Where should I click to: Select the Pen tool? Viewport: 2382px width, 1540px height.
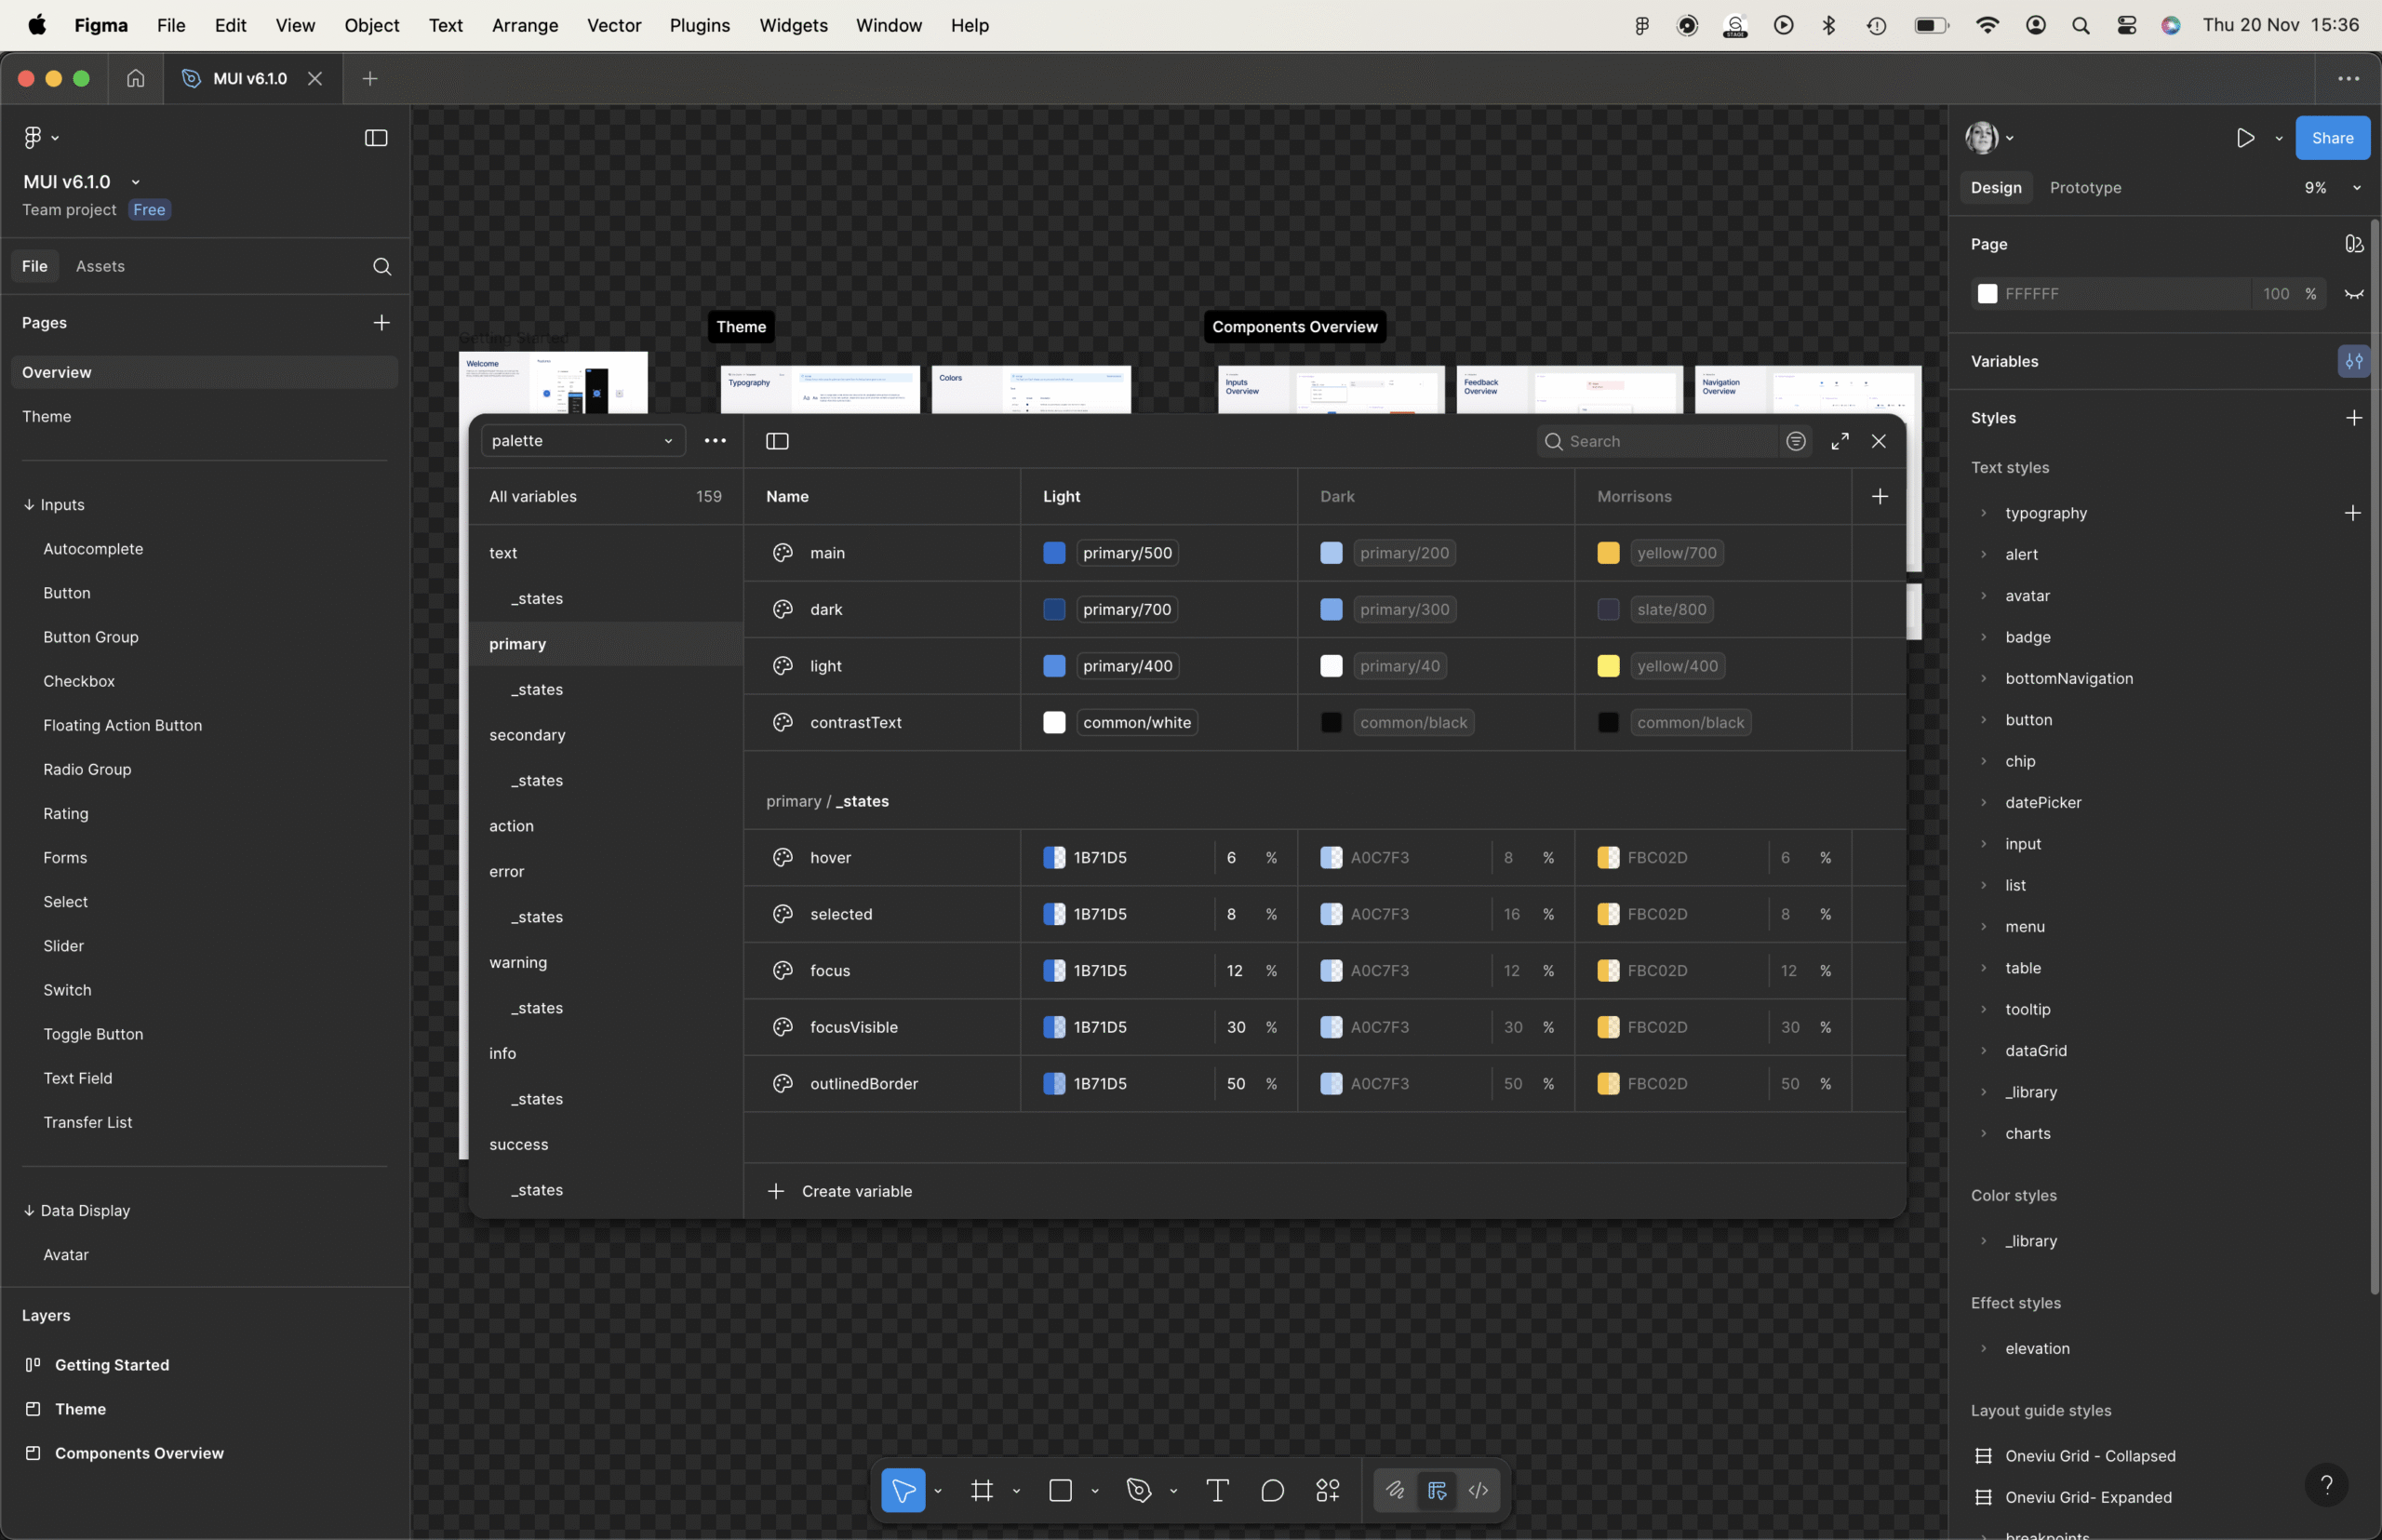(x=1139, y=1490)
